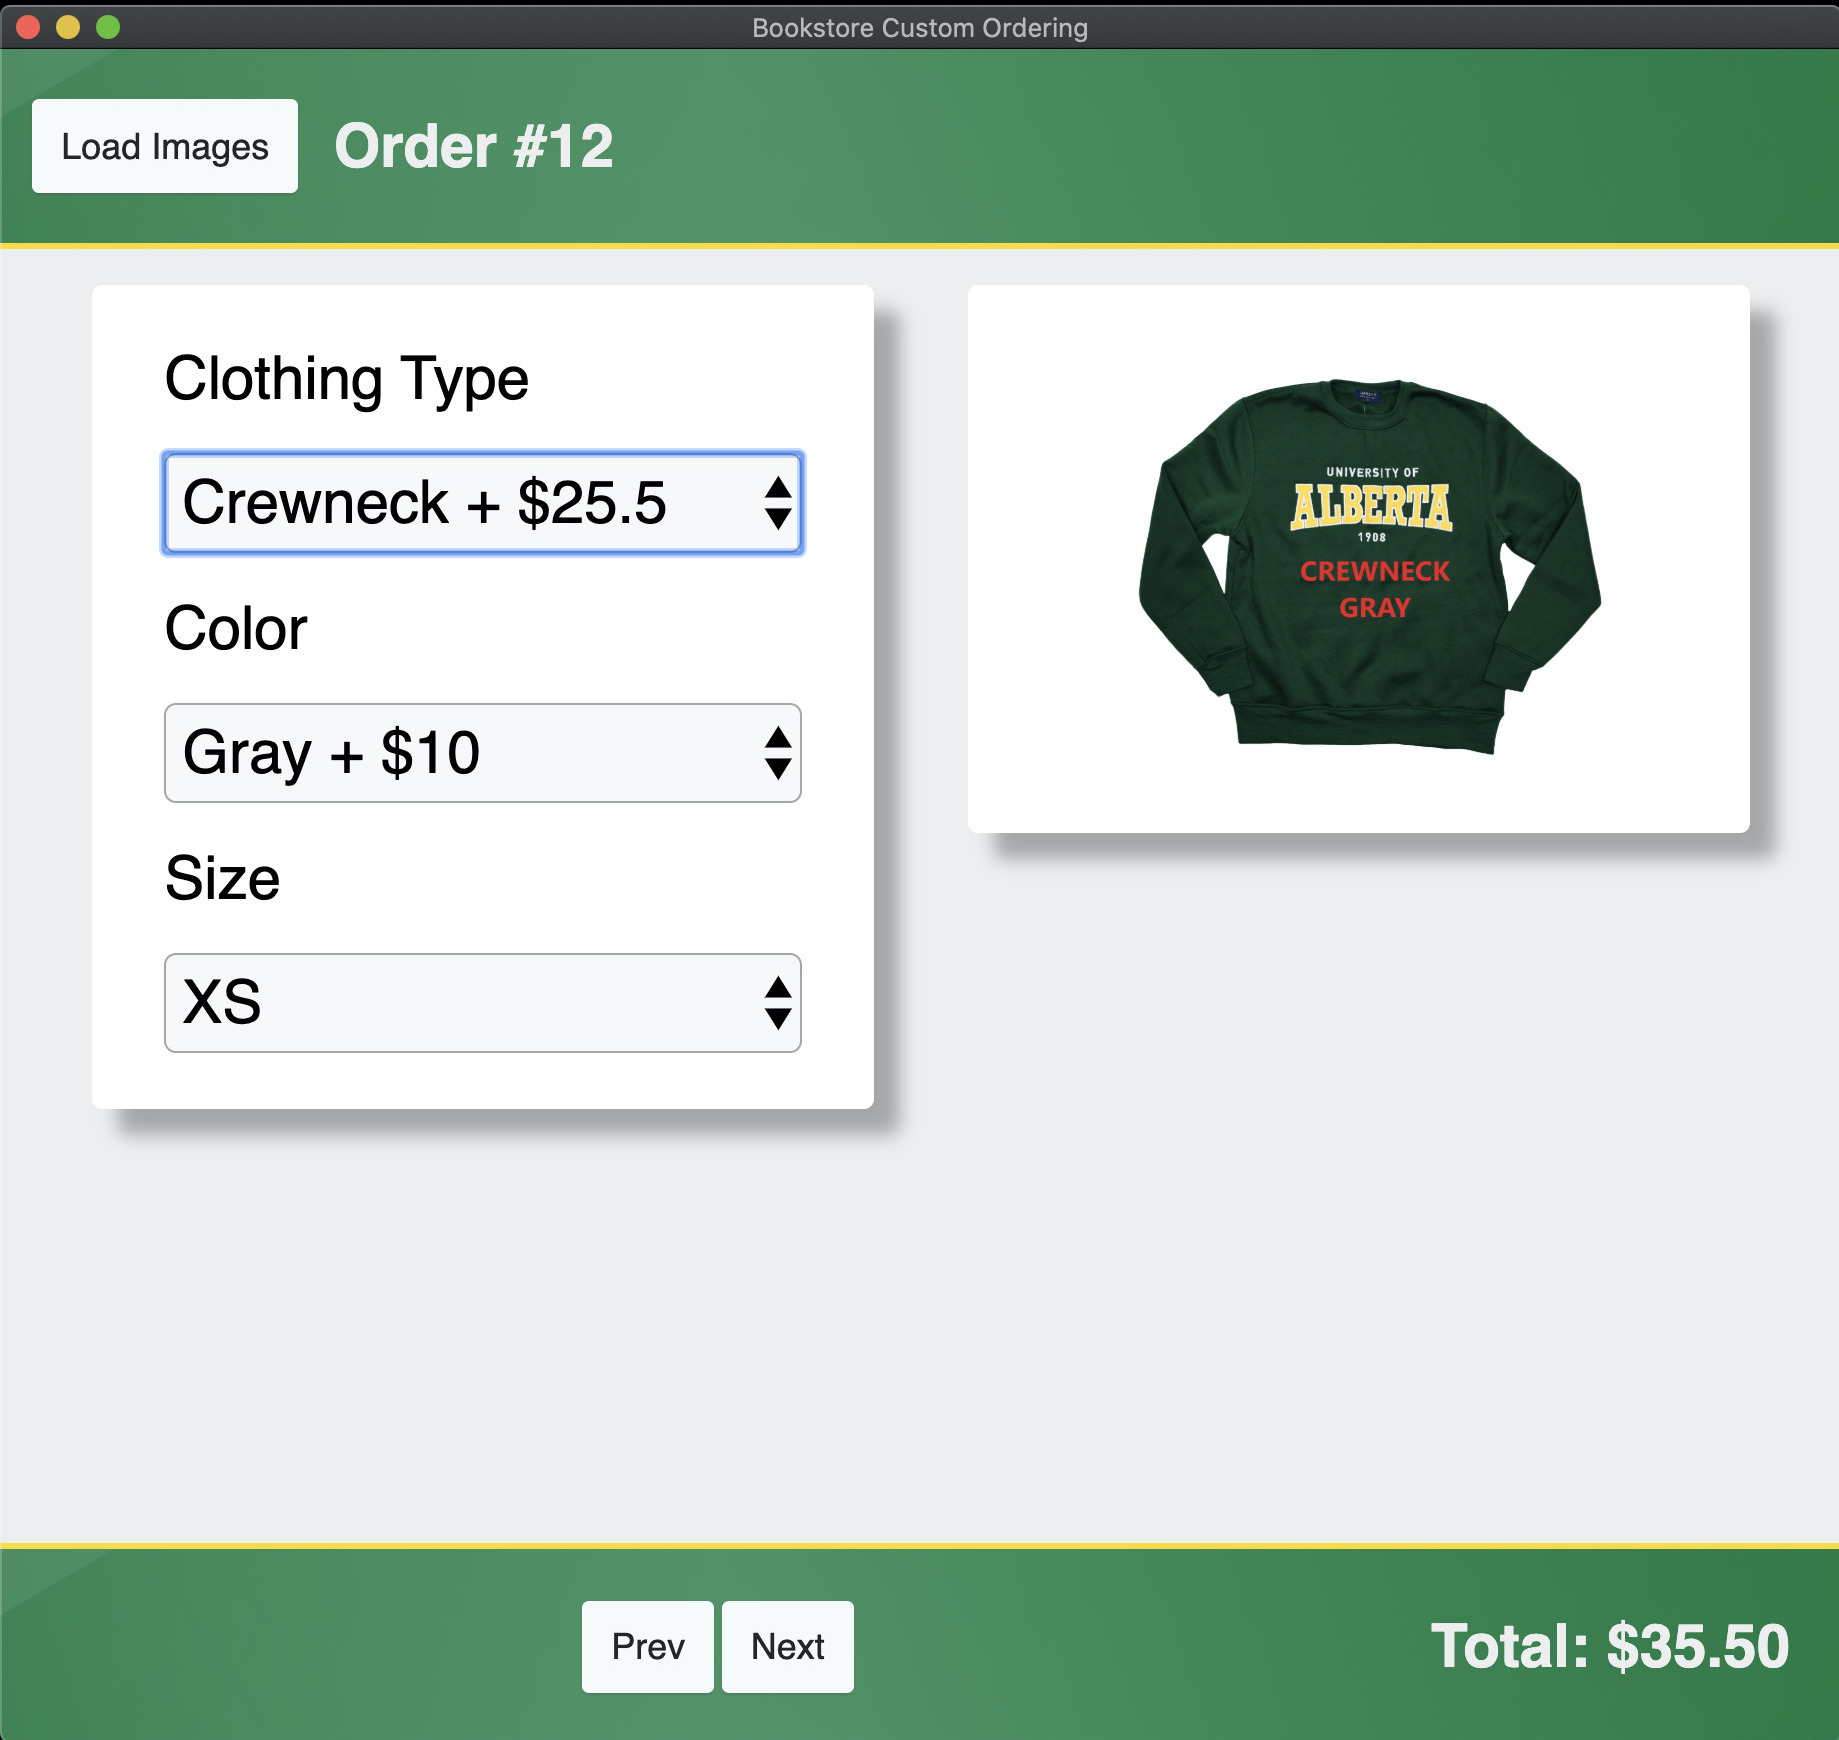Click the up/down arrows on the XS selector
Screen dimensions: 1839x1740
(778, 1003)
